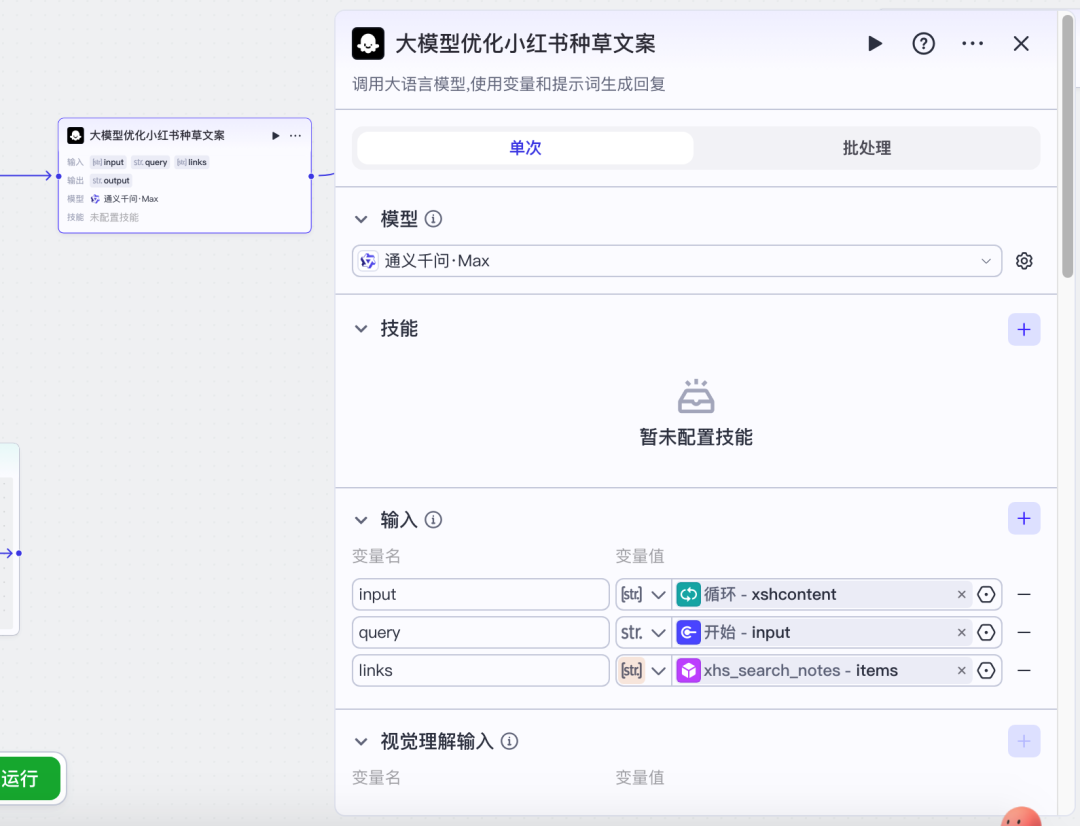Collapse the 技能 section
Image resolution: width=1080 pixels, height=826 pixels.
click(x=361, y=329)
